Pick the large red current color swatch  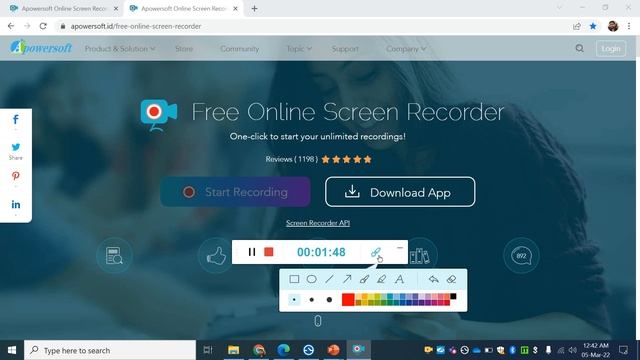pos(348,300)
